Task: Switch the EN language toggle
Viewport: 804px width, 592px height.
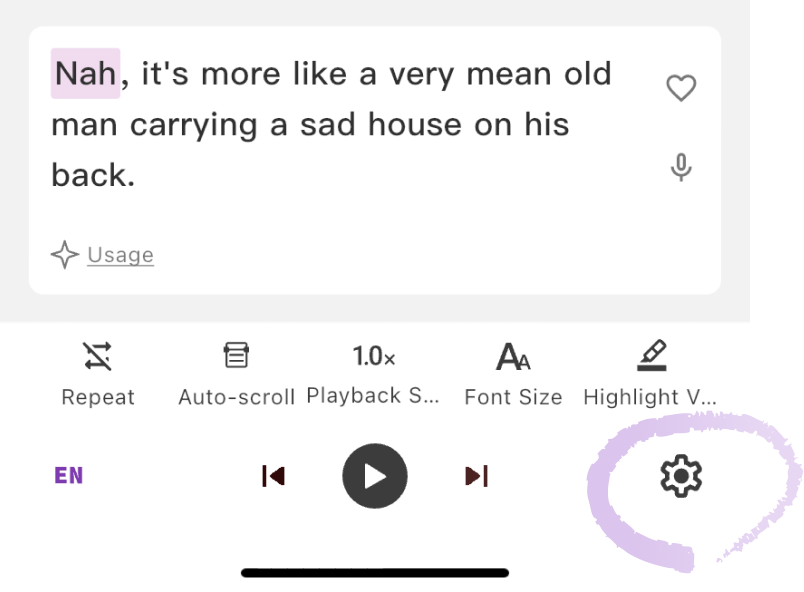Action: pos(69,476)
